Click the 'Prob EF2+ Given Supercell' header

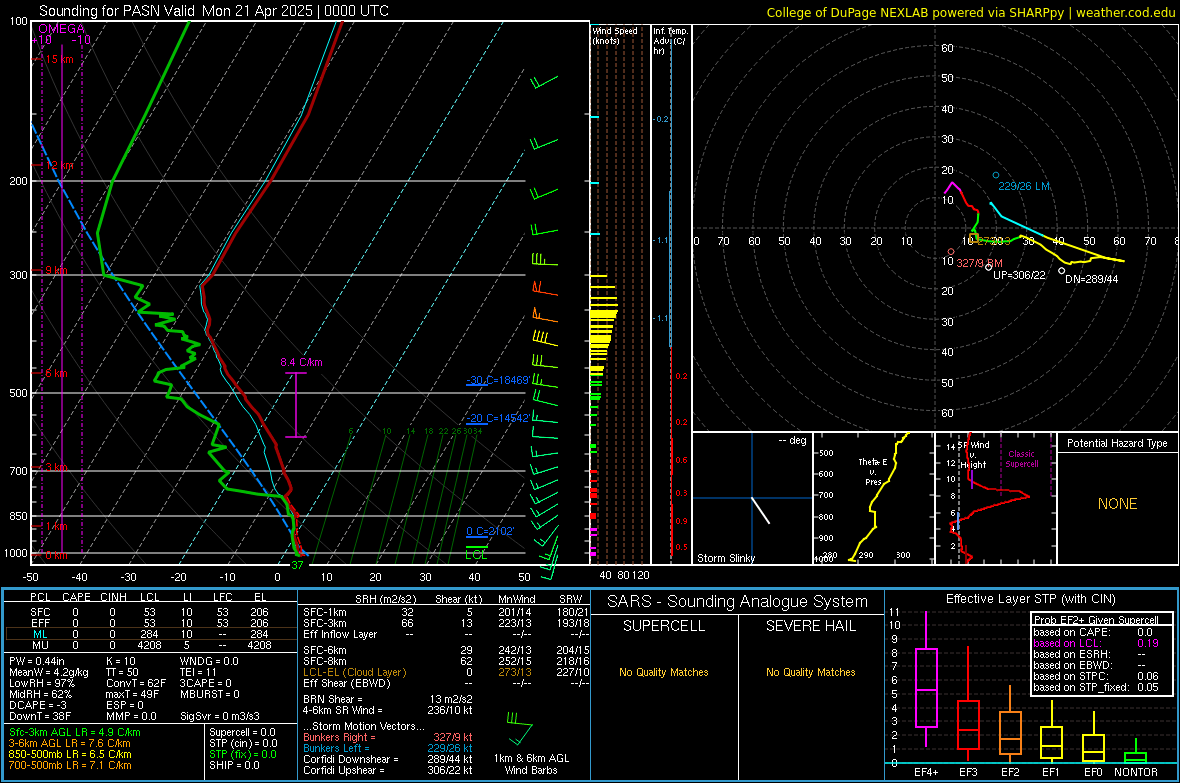coord(1096,620)
